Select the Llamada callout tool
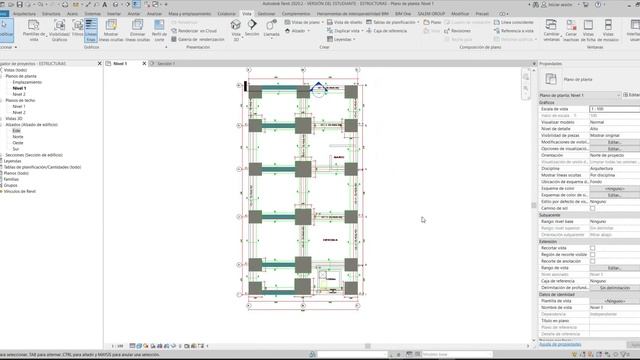Screen dimensions: 640x360 (271, 28)
